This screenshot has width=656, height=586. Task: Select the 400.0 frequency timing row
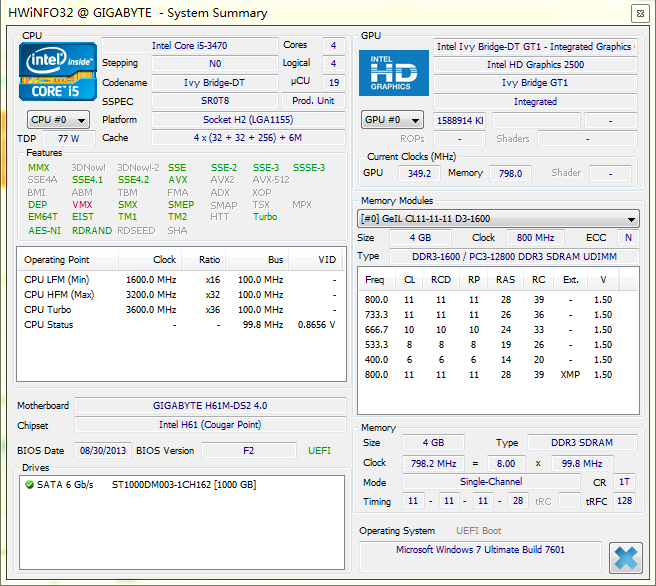coord(498,360)
